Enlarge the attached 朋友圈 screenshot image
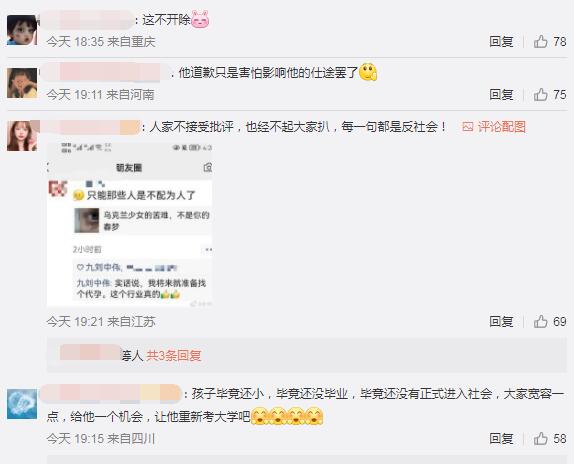 click(x=130, y=224)
